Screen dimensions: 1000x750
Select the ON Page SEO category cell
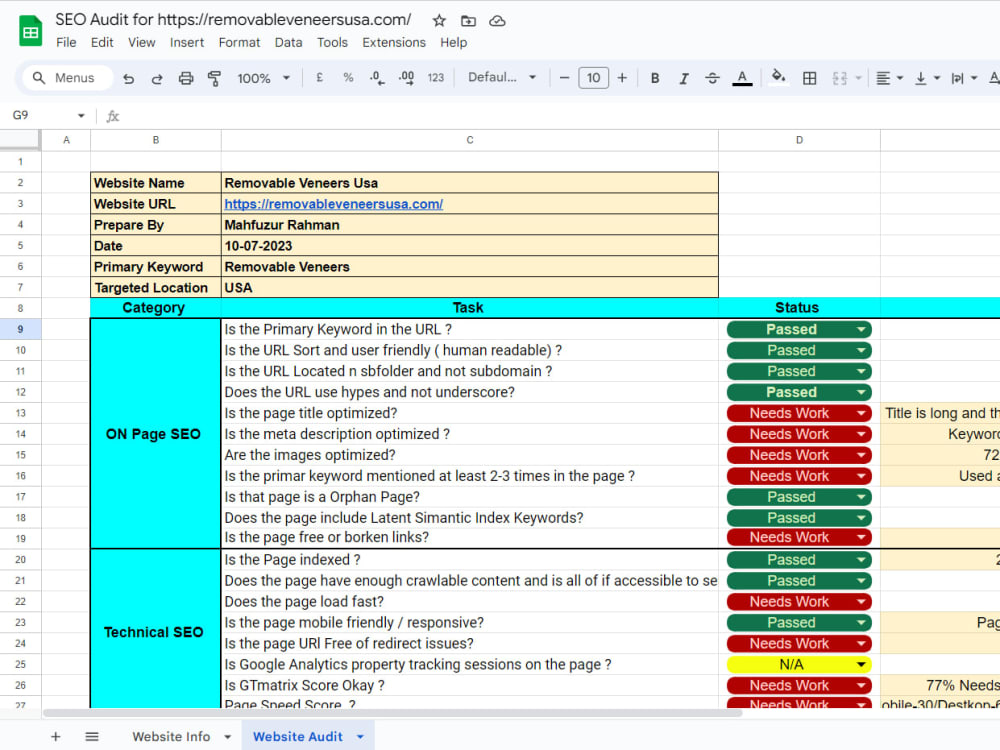155,434
